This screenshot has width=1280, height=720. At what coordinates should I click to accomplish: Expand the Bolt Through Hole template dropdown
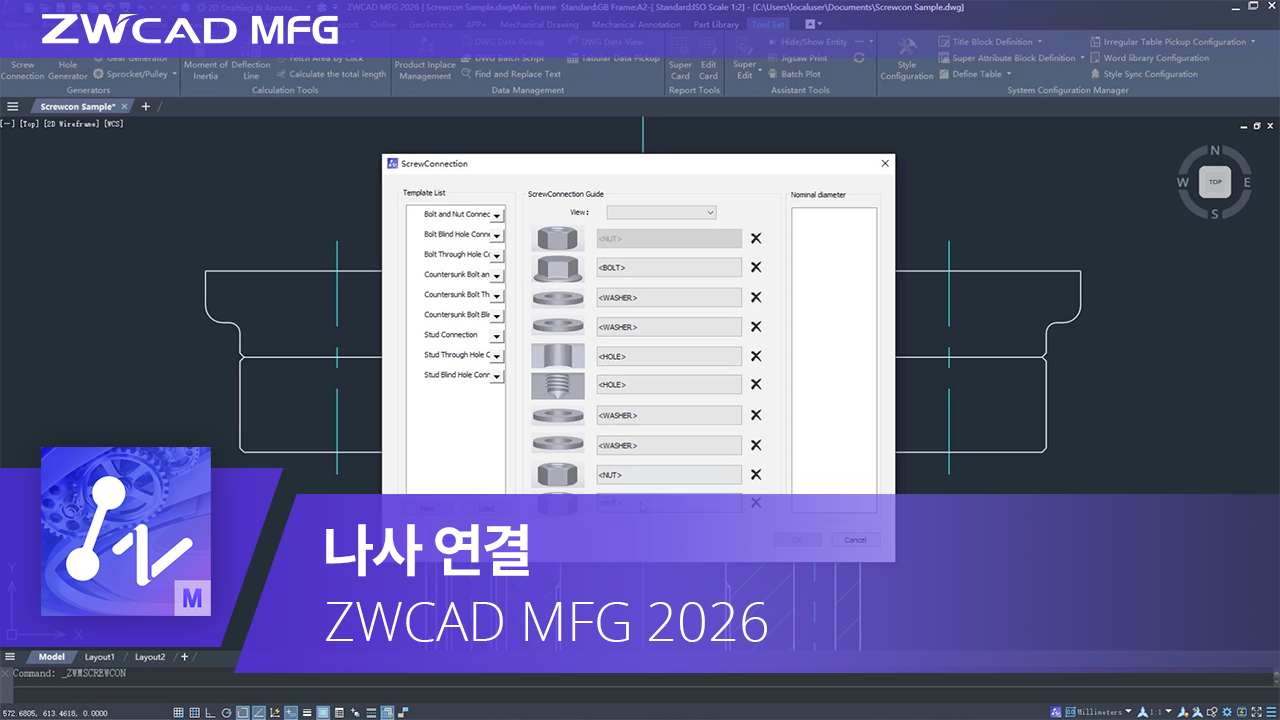[x=497, y=255]
